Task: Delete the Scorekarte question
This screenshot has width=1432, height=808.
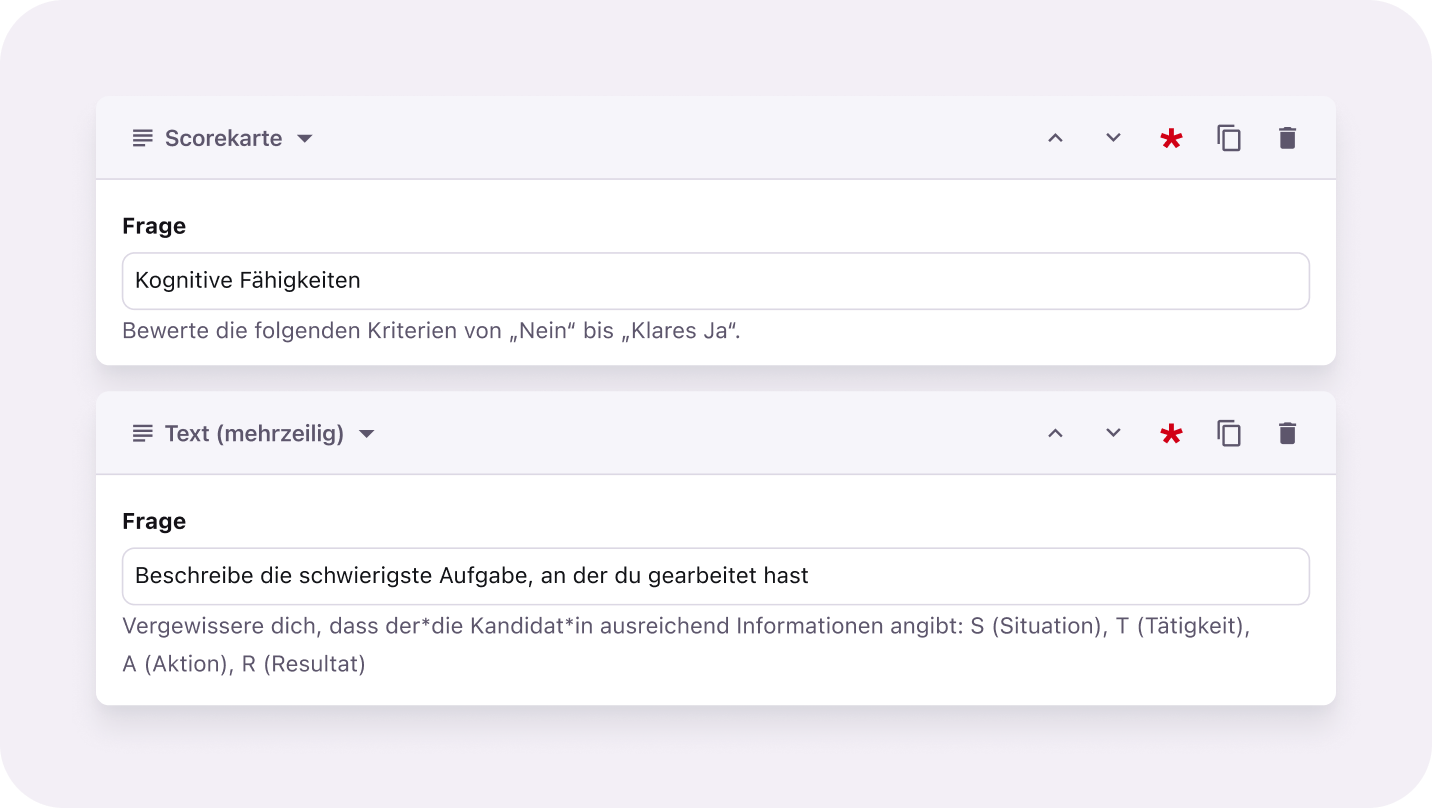Action: (x=1287, y=138)
